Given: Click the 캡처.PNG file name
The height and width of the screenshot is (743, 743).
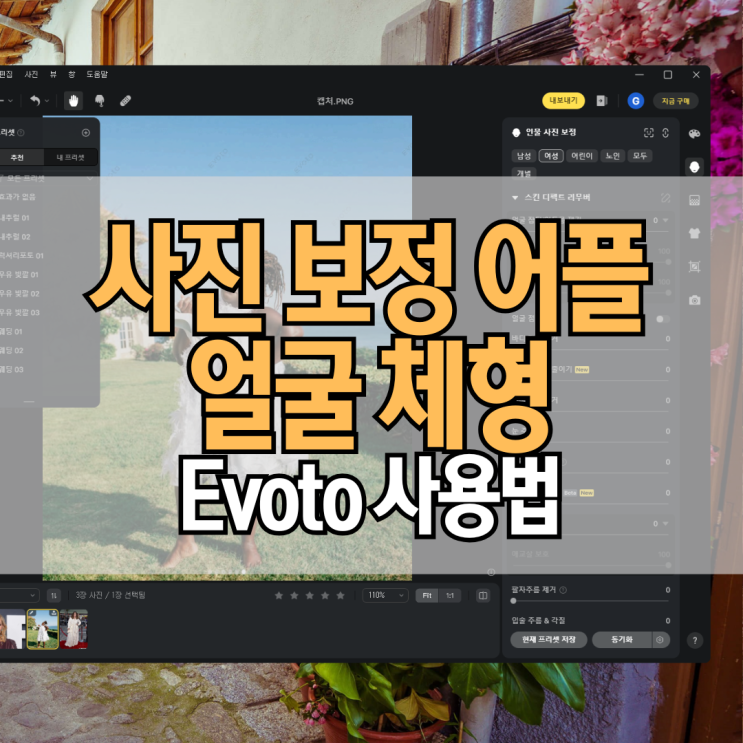Looking at the screenshot, I should (335, 101).
